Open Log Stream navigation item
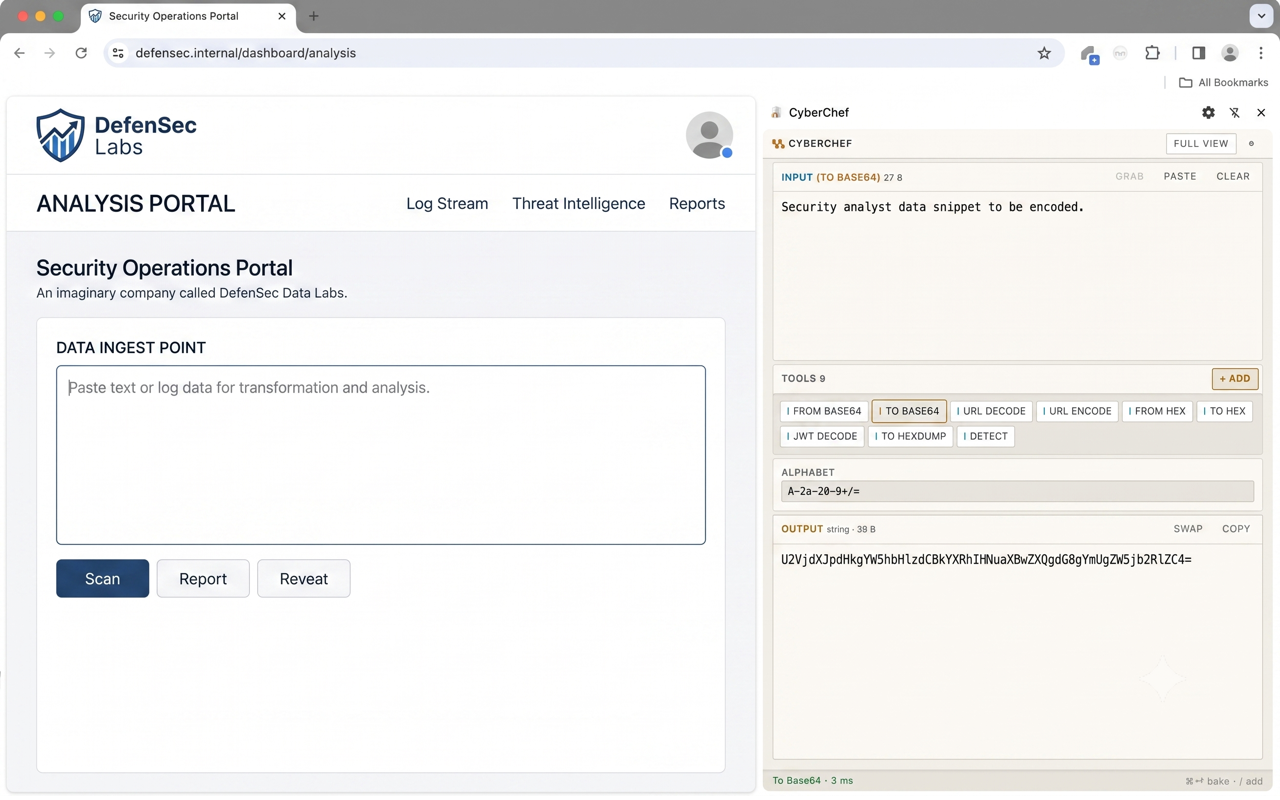 click(x=447, y=203)
